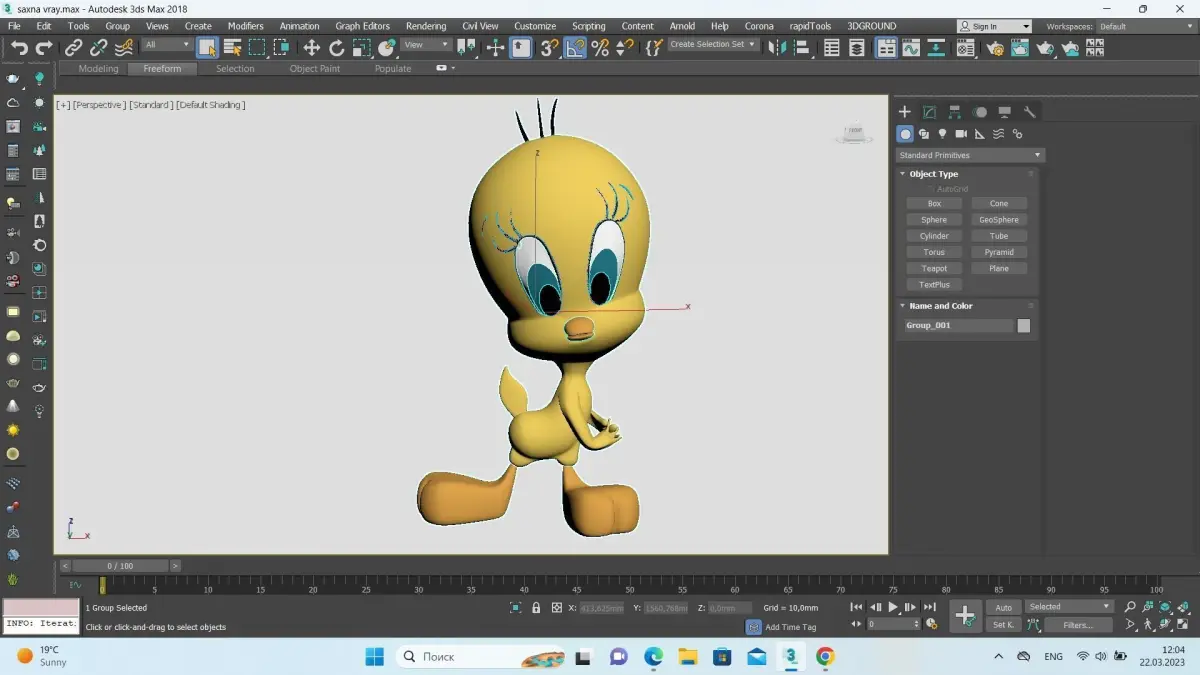The height and width of the screenshot is (675, 1200).
Task: Choose the Rectangular Selection Region tool
Action: point(257,47)
